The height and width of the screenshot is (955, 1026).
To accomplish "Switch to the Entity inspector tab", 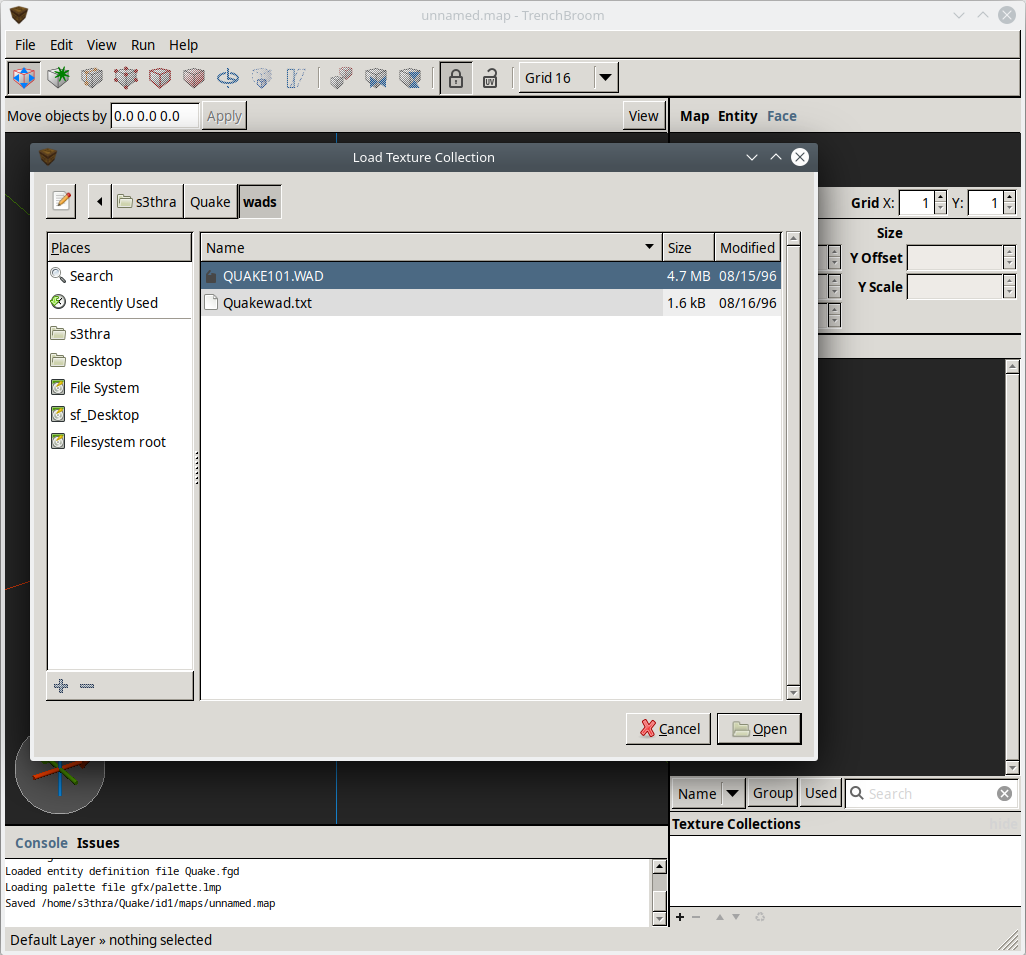I will [737, 116].
